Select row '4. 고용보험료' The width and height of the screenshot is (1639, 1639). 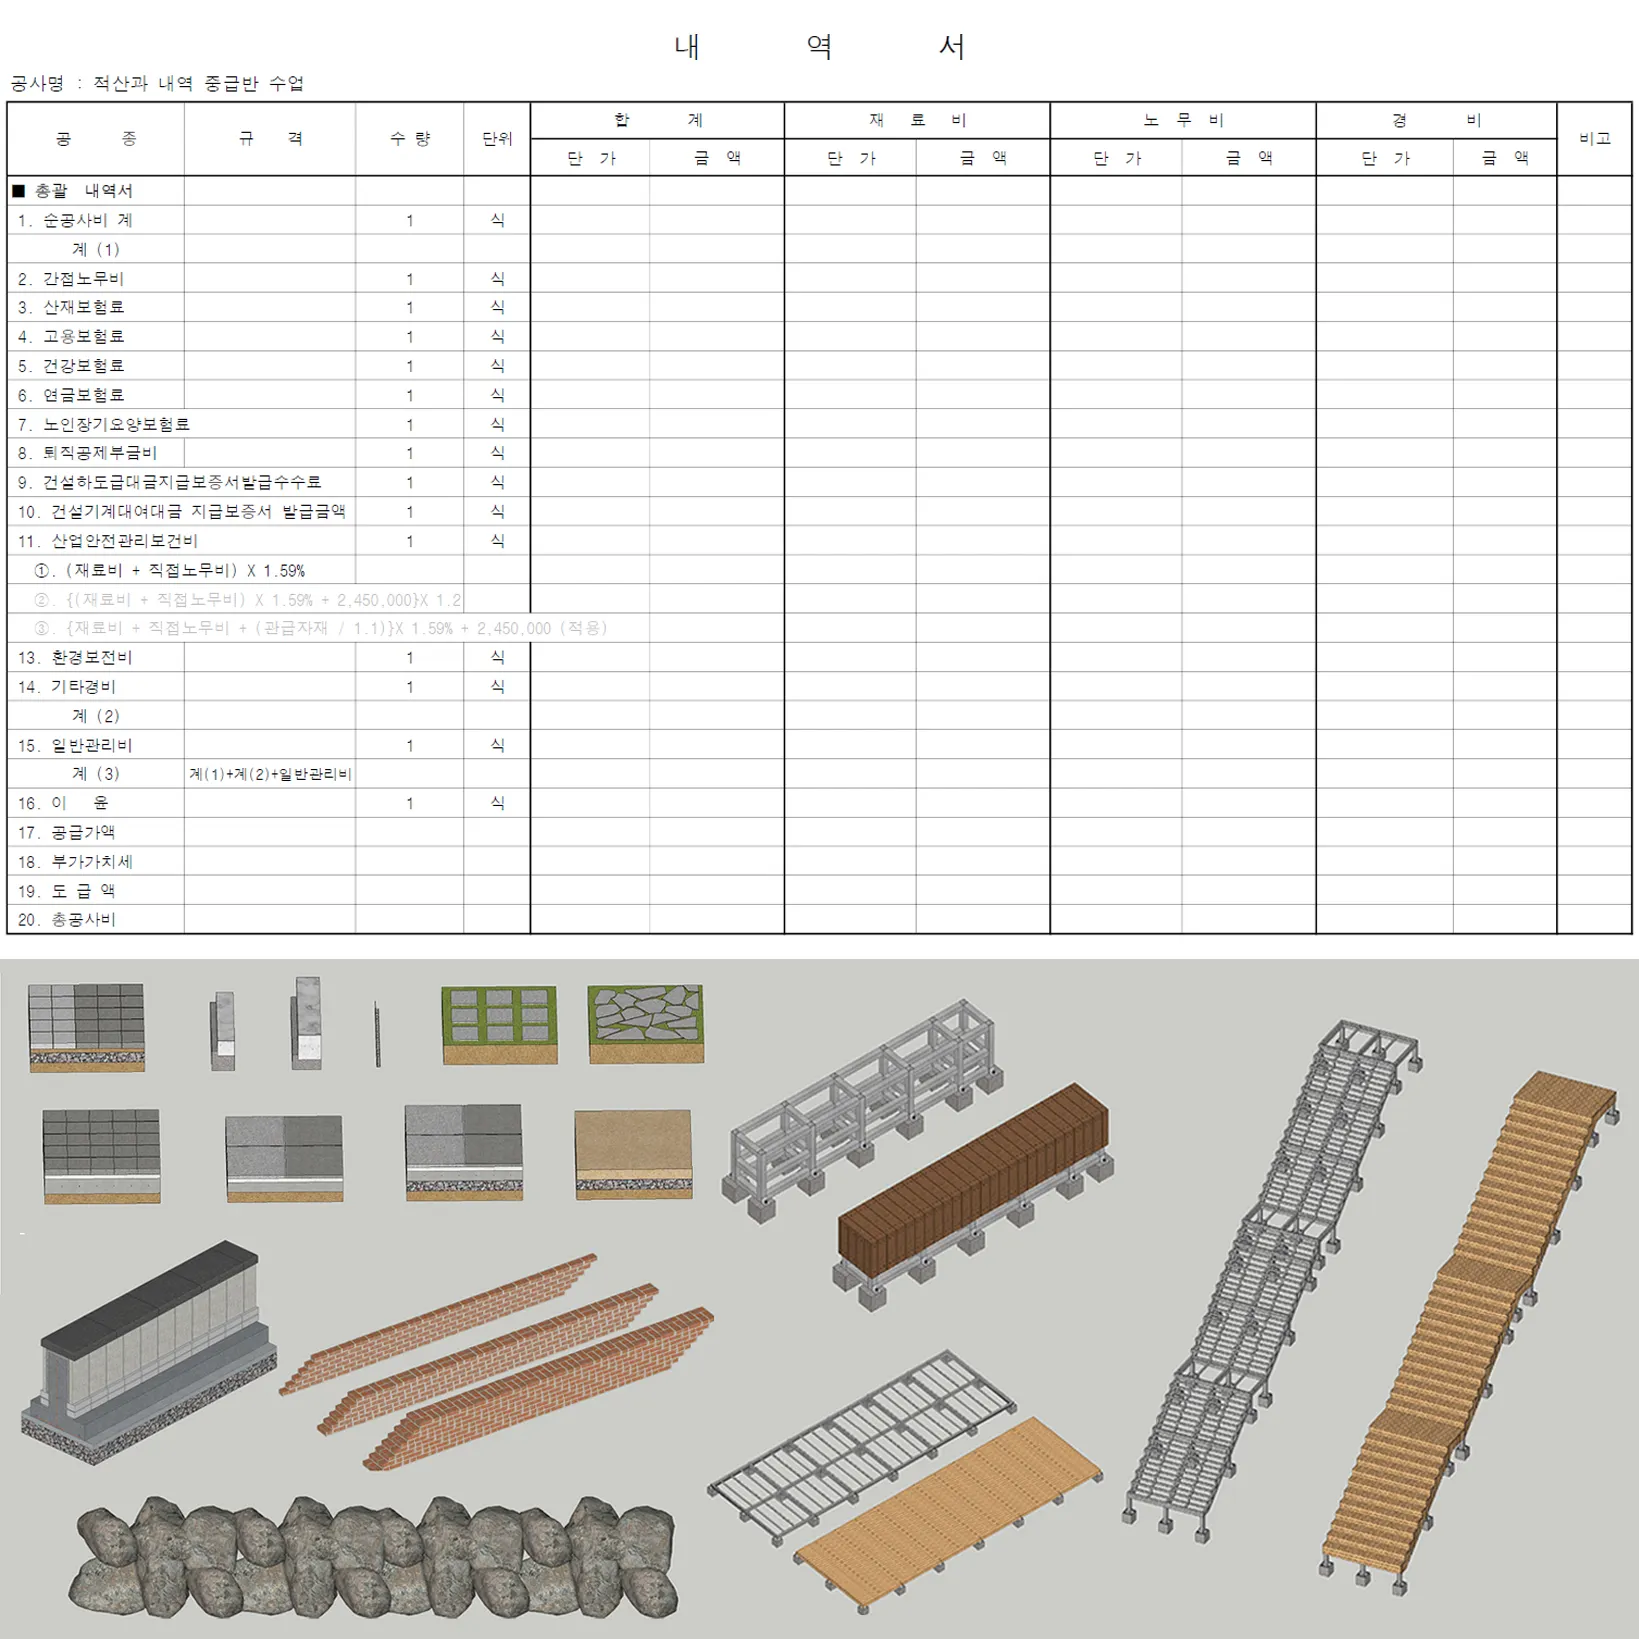[819, 336]
